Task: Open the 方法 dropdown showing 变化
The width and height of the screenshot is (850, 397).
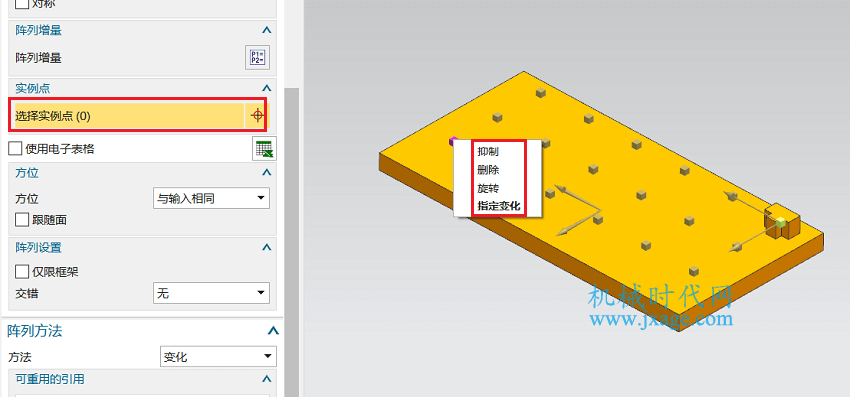Action: pos(218,357)
